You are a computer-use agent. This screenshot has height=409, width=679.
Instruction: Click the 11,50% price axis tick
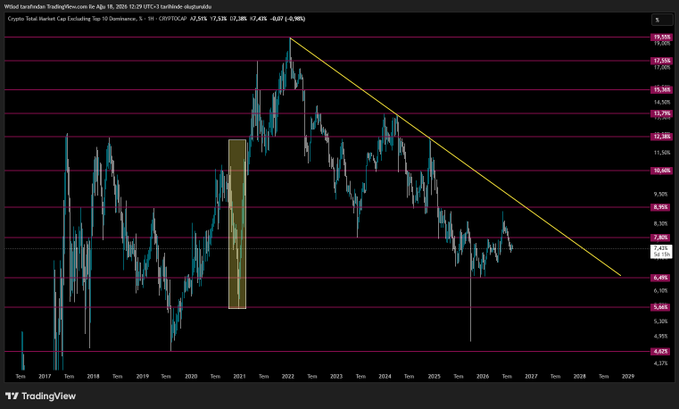662,153
